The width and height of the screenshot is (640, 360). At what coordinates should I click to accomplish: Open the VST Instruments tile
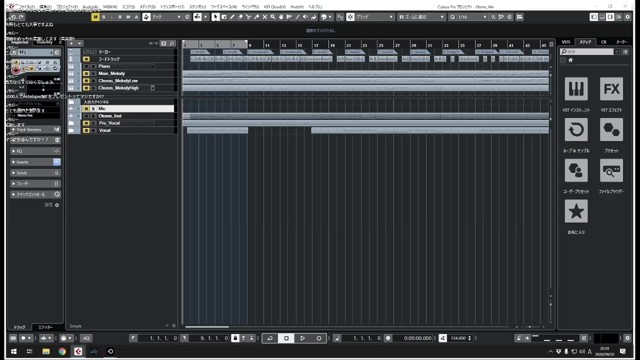pyautogui.click(x=576, y=89)
